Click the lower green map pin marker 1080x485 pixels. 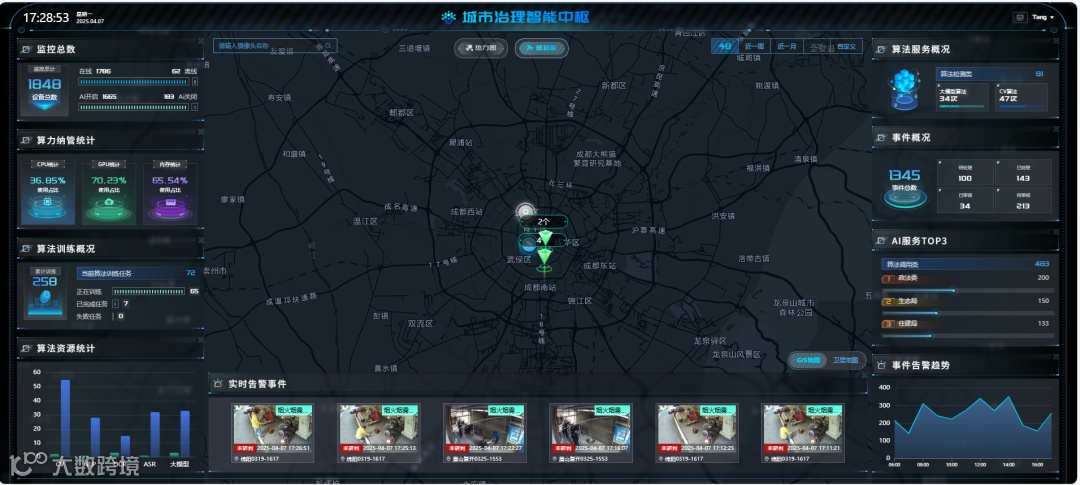[545, 260]
